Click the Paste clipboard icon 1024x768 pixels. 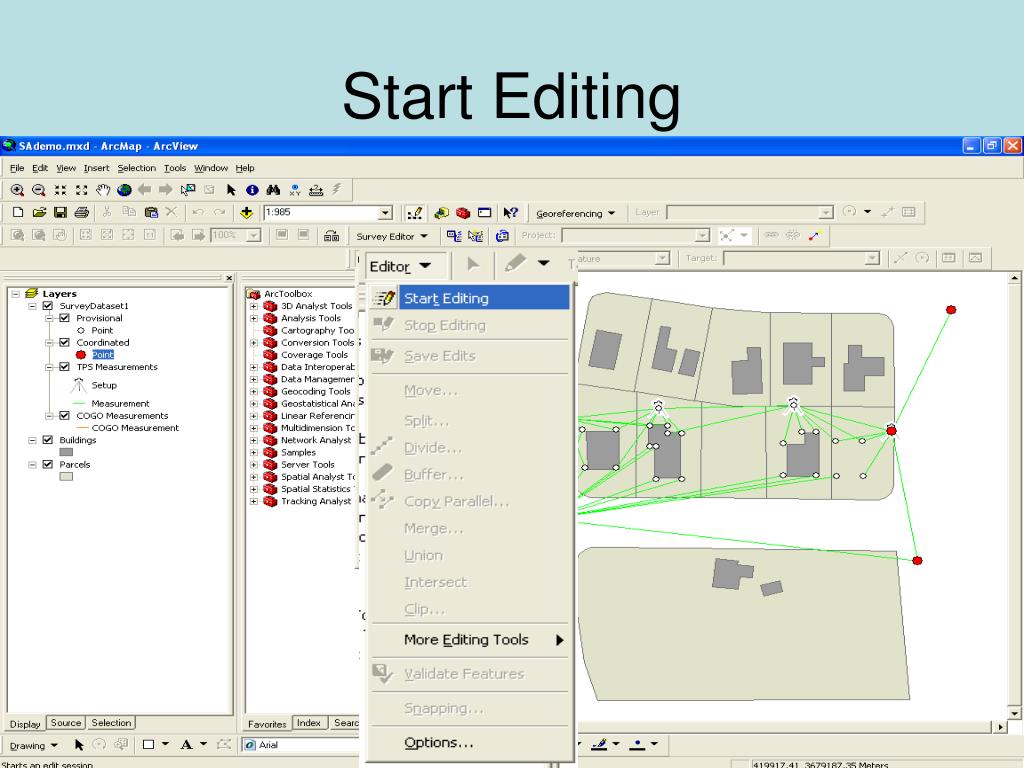(151, 212)
